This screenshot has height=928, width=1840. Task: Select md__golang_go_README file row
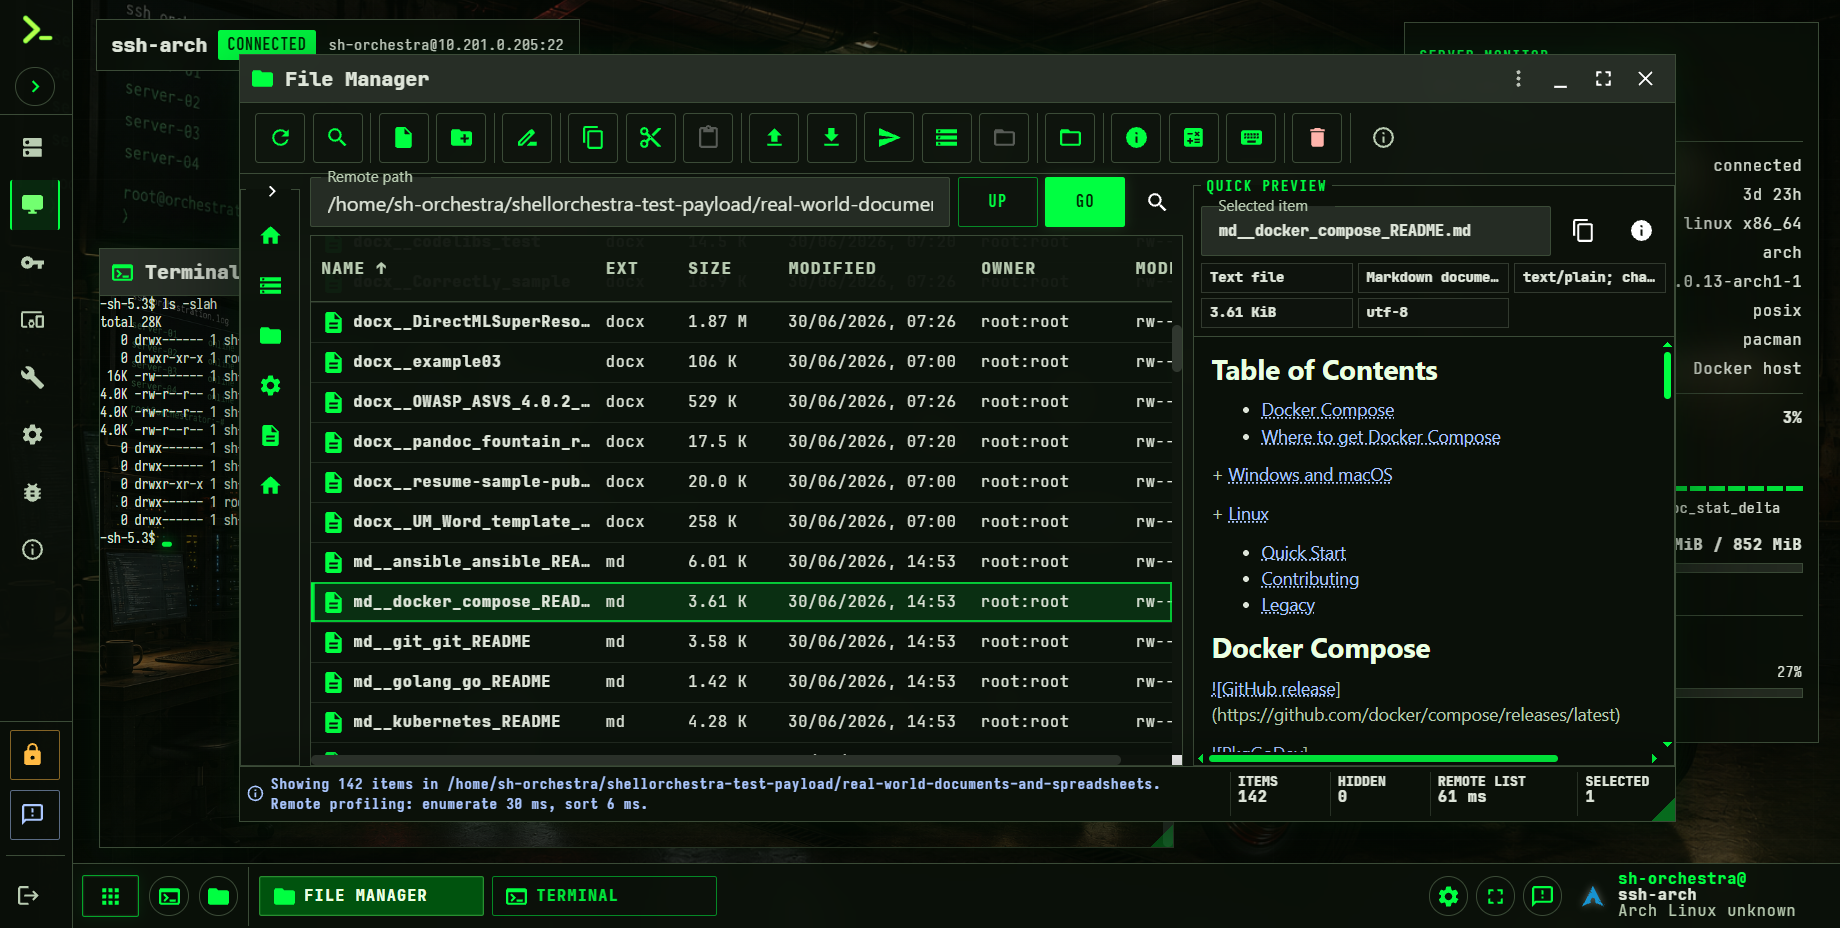741,682
